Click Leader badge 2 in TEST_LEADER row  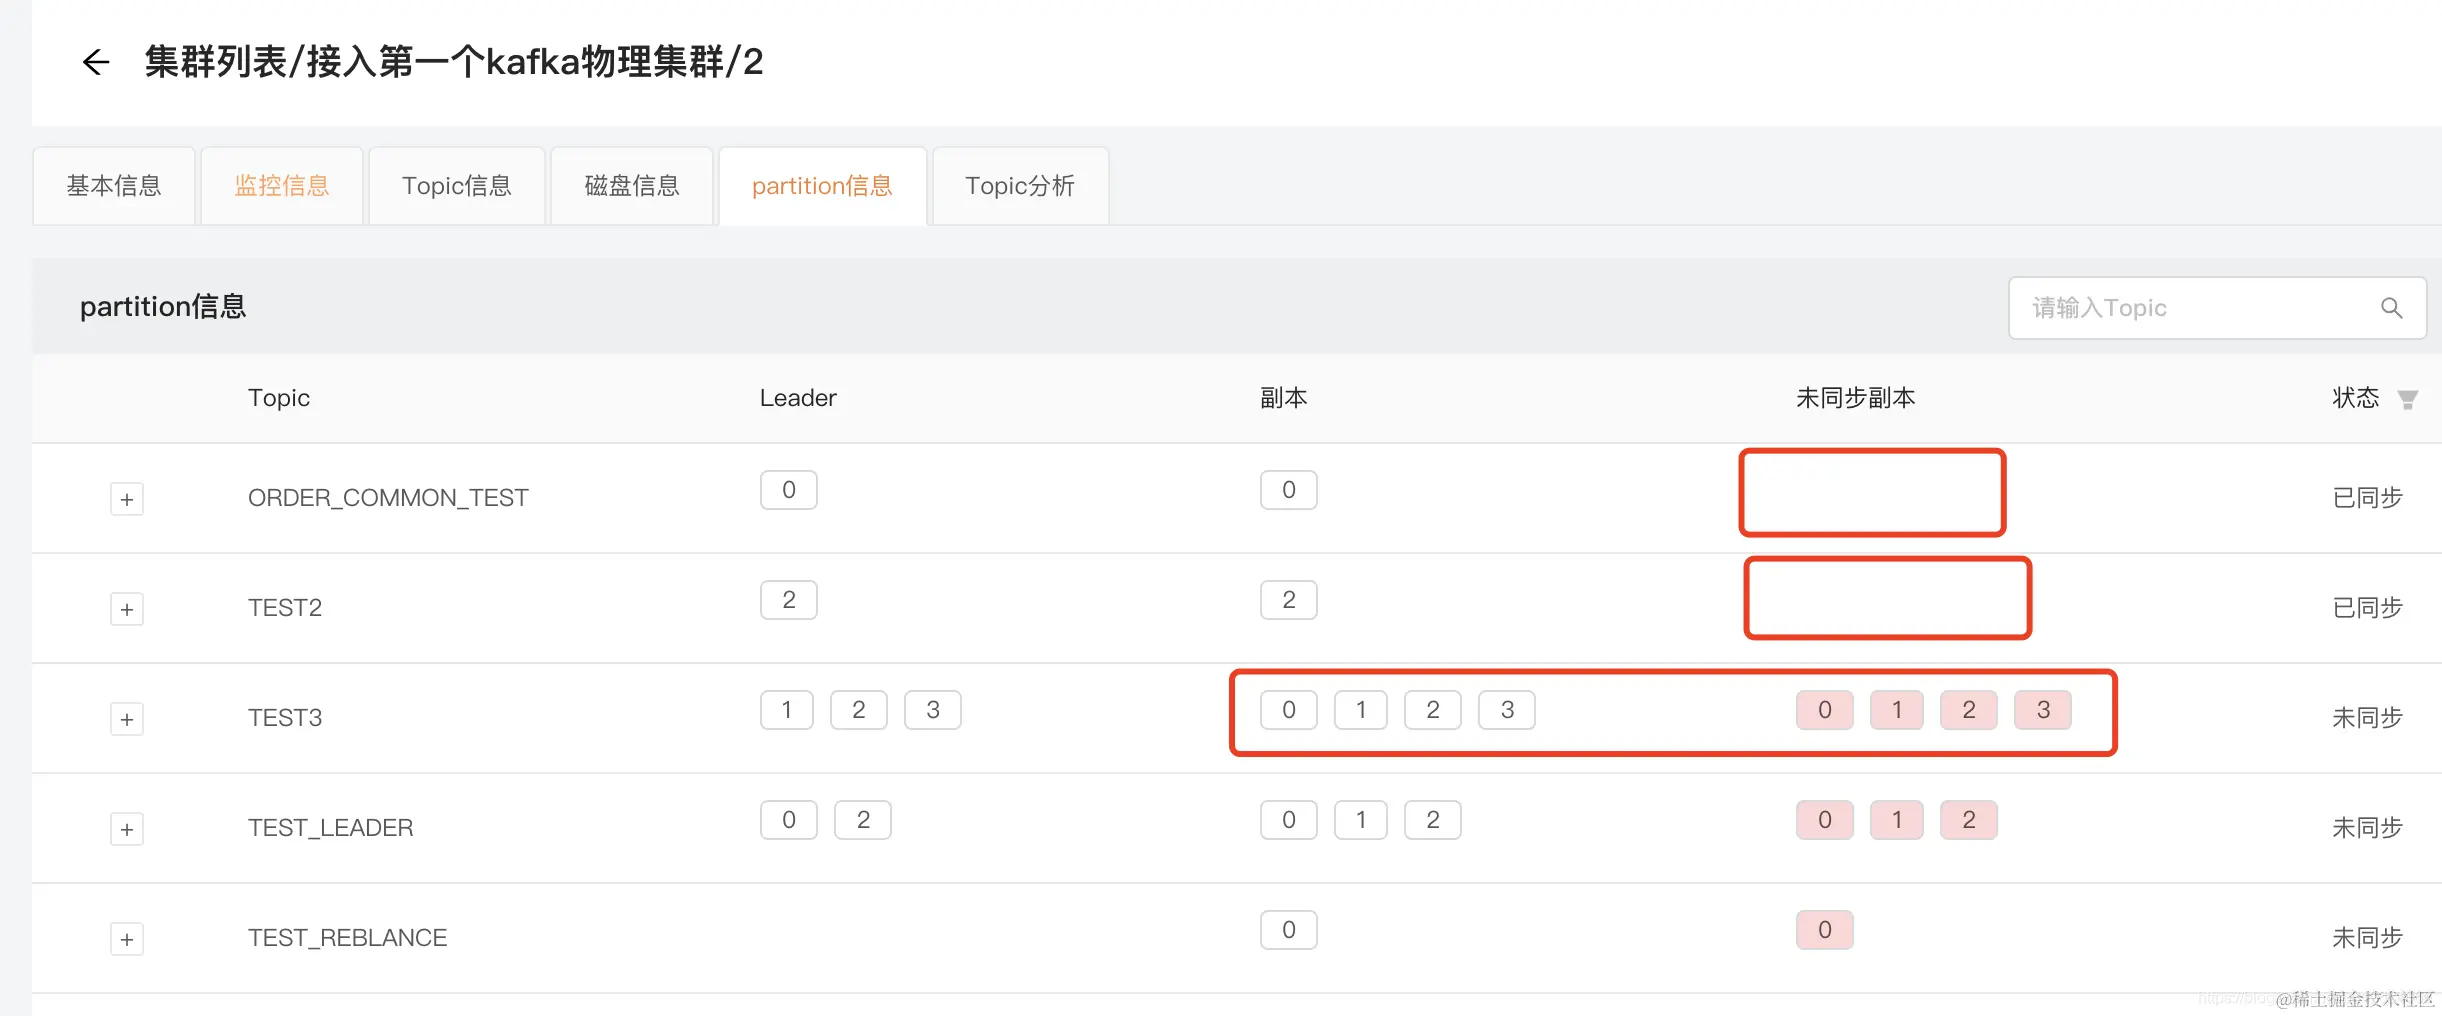[863, 820]
